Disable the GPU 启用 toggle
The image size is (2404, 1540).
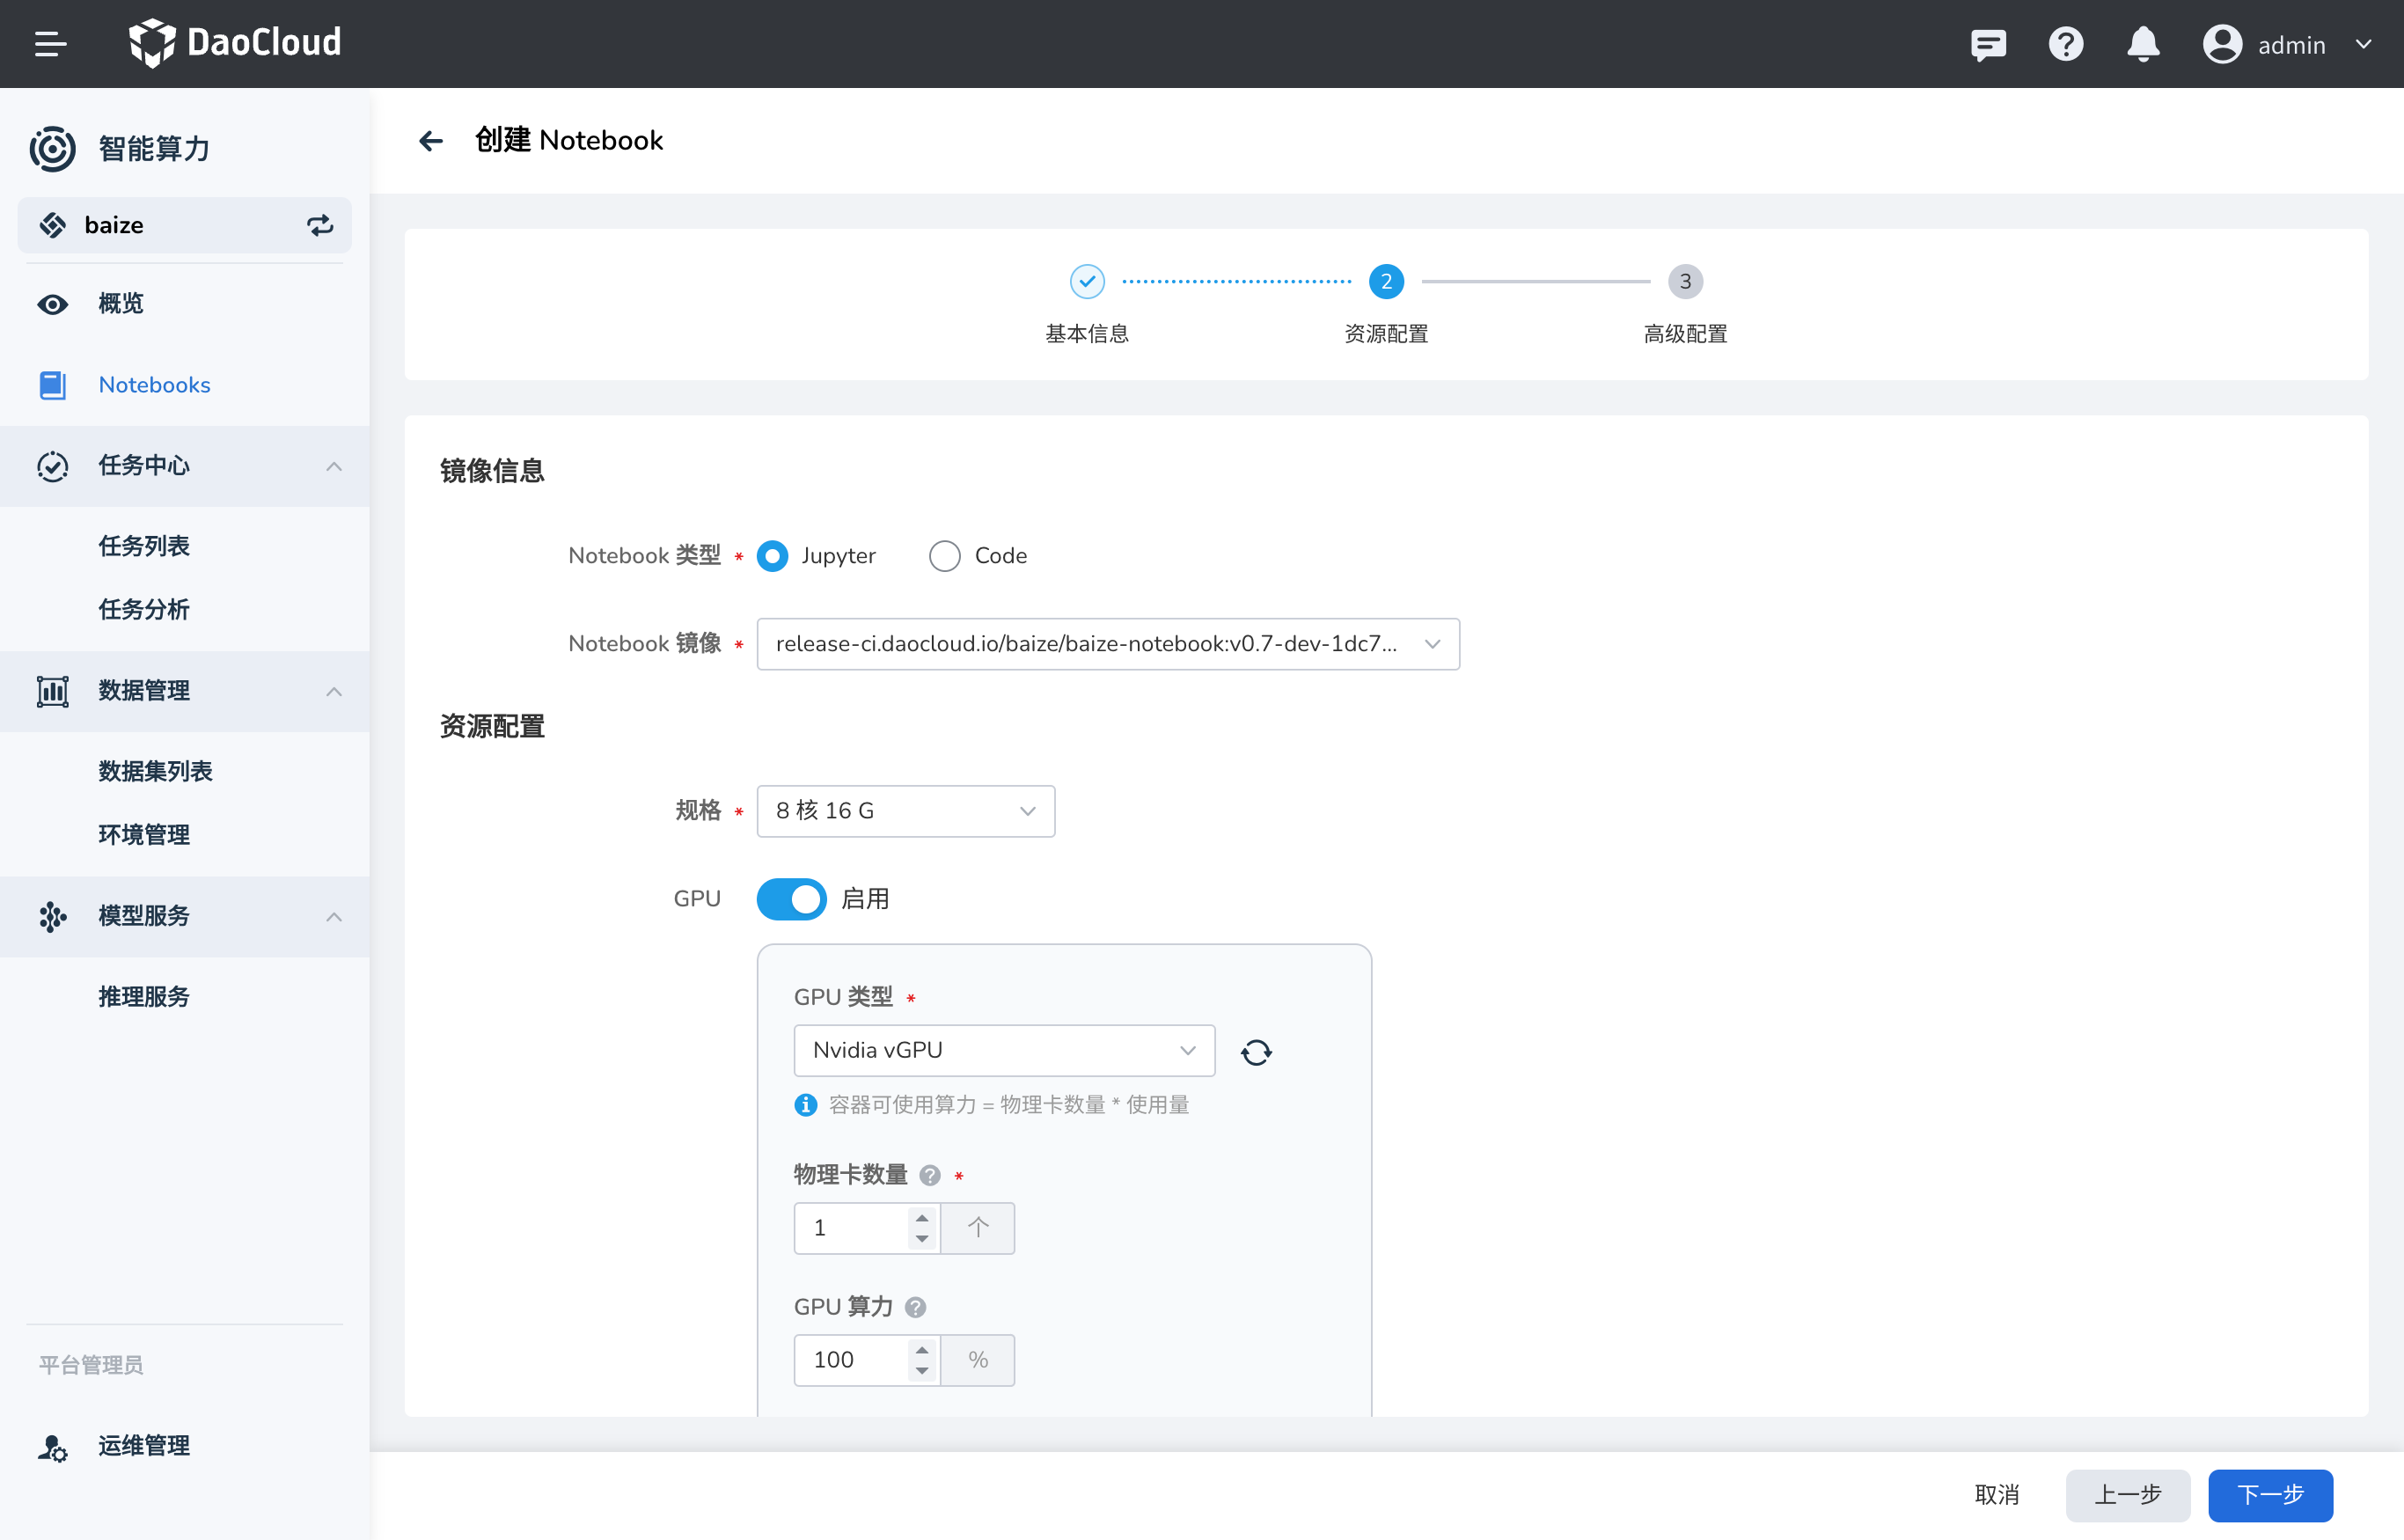click(791, 899)
